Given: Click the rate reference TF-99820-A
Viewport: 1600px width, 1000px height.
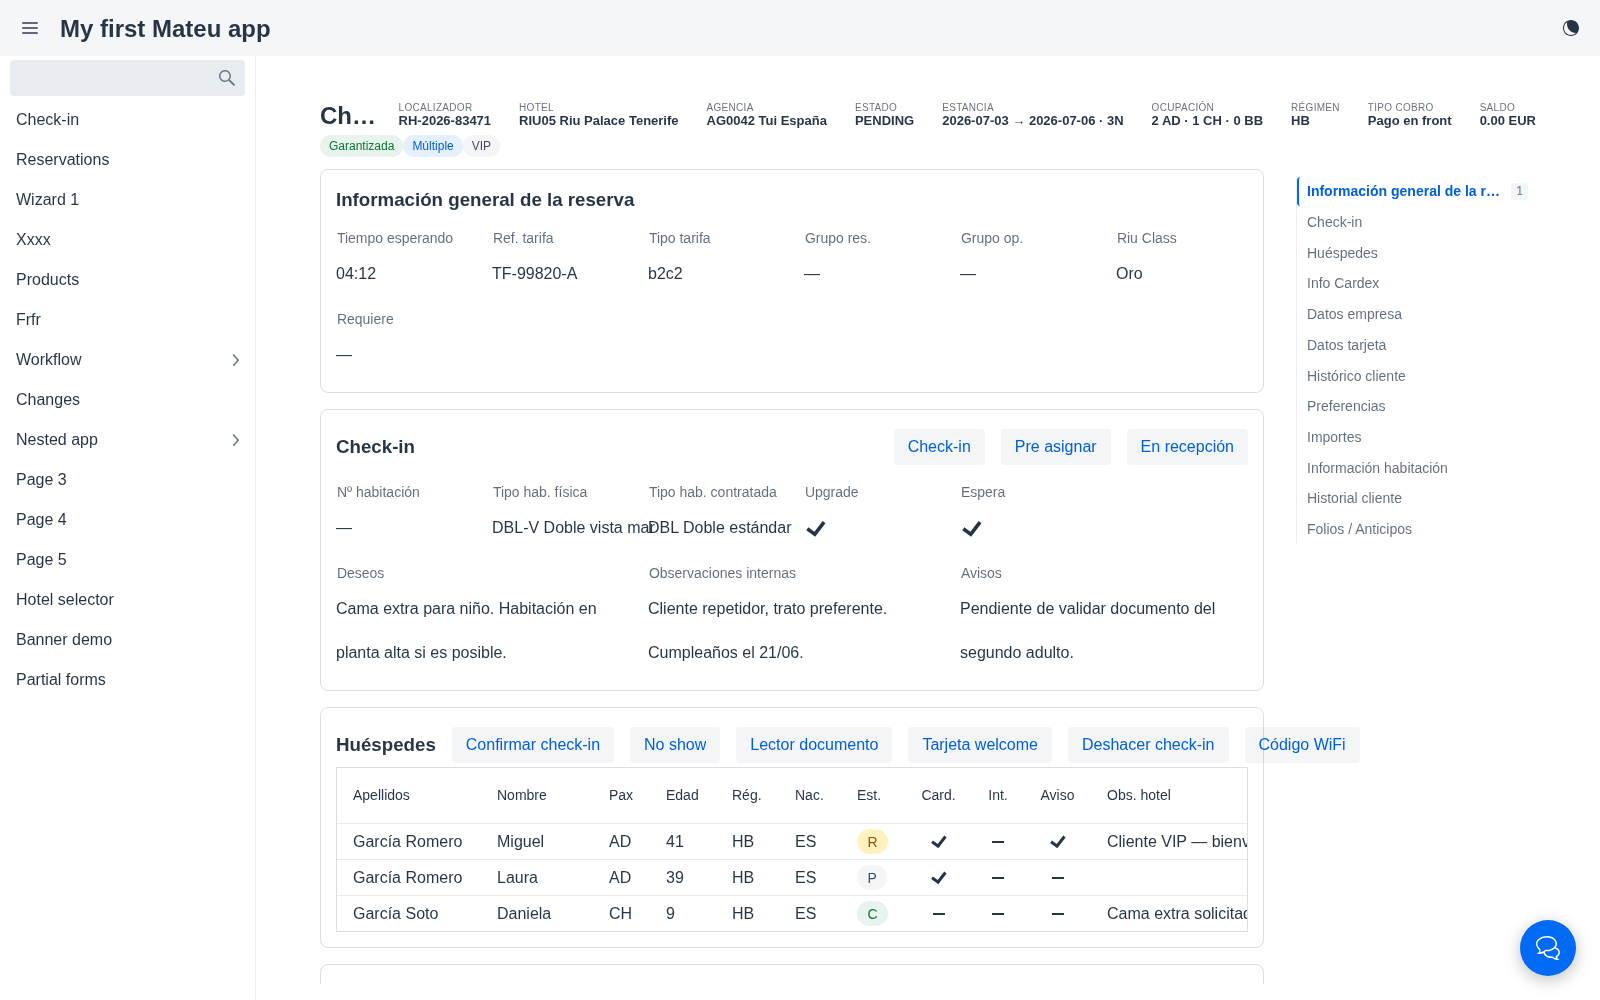Looking at the screenshot, I should click(535, 274).
